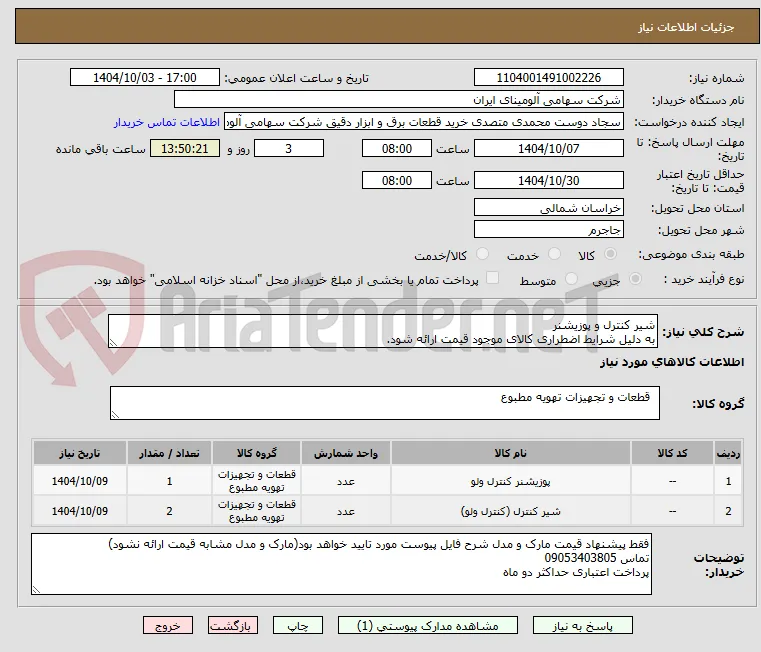Click the price validity date 1404/10/30
The image size is (761, 652).
pyautogui.click(x=548, y=181)
